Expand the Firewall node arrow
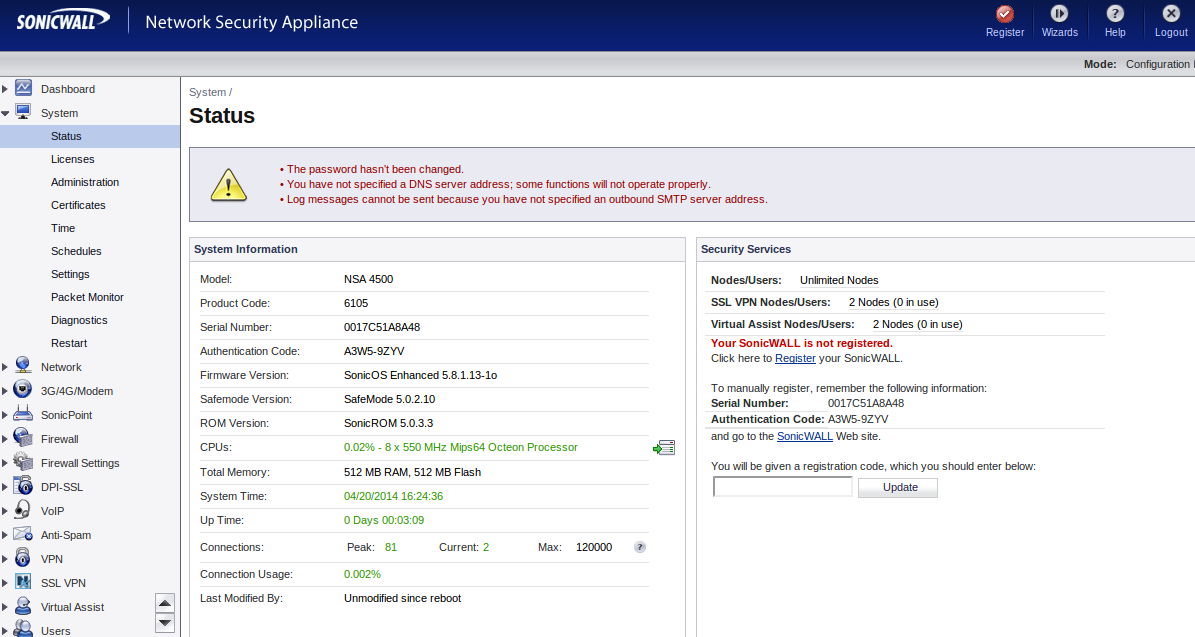This screenshot has height=637, width=1195. pyautogui.click(x=5, y=439)
